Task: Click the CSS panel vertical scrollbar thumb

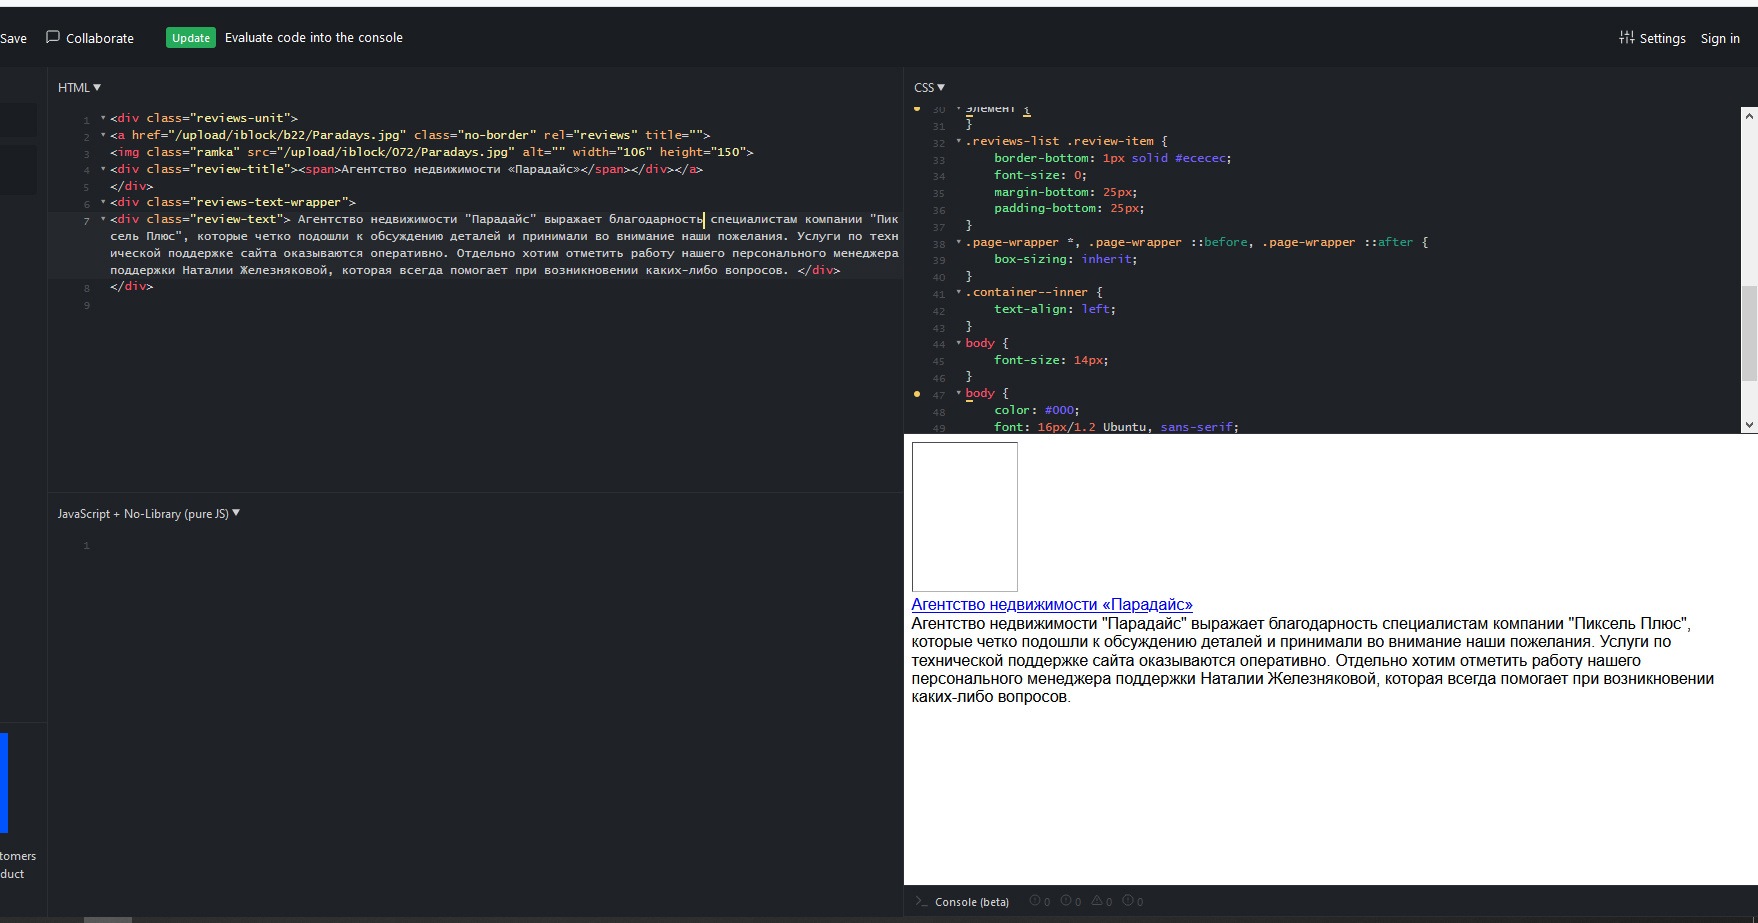Action: (x=1749, y=333)
